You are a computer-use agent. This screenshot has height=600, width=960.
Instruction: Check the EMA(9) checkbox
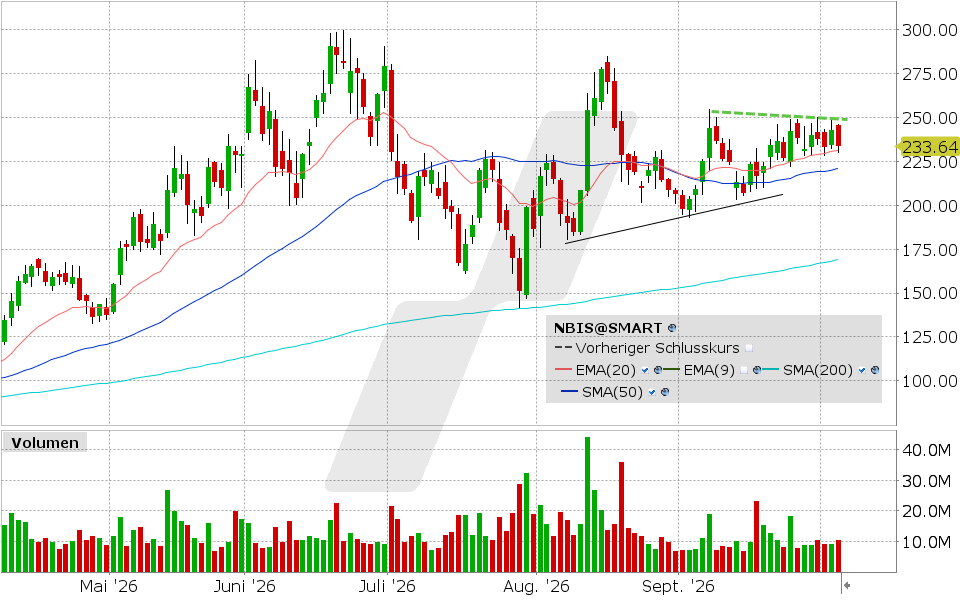coord(744,370)
